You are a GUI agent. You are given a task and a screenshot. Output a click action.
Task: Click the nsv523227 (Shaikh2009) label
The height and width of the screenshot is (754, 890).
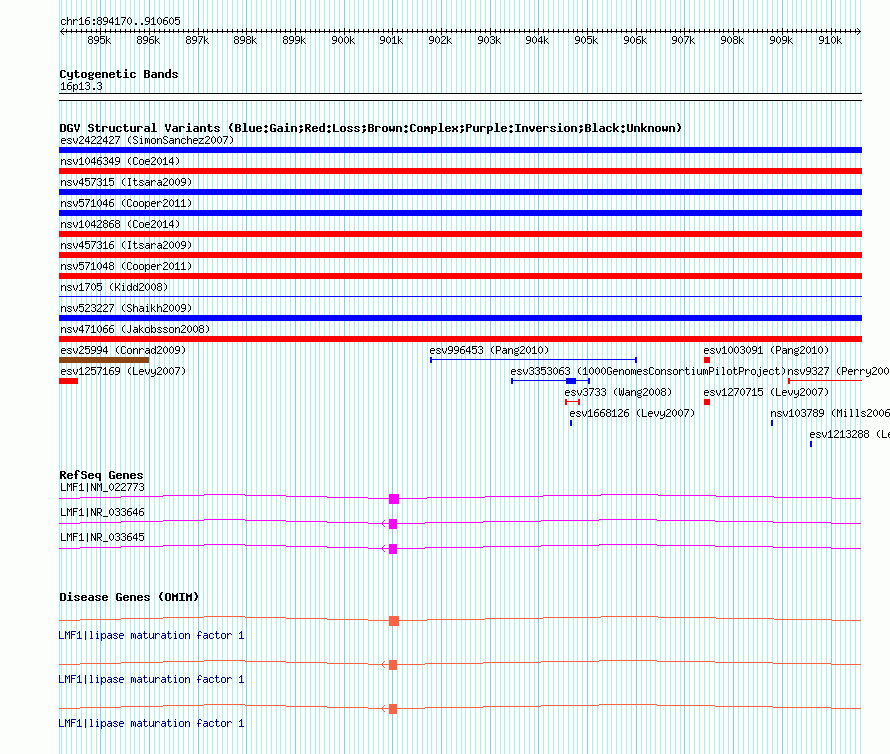point(126,308)
